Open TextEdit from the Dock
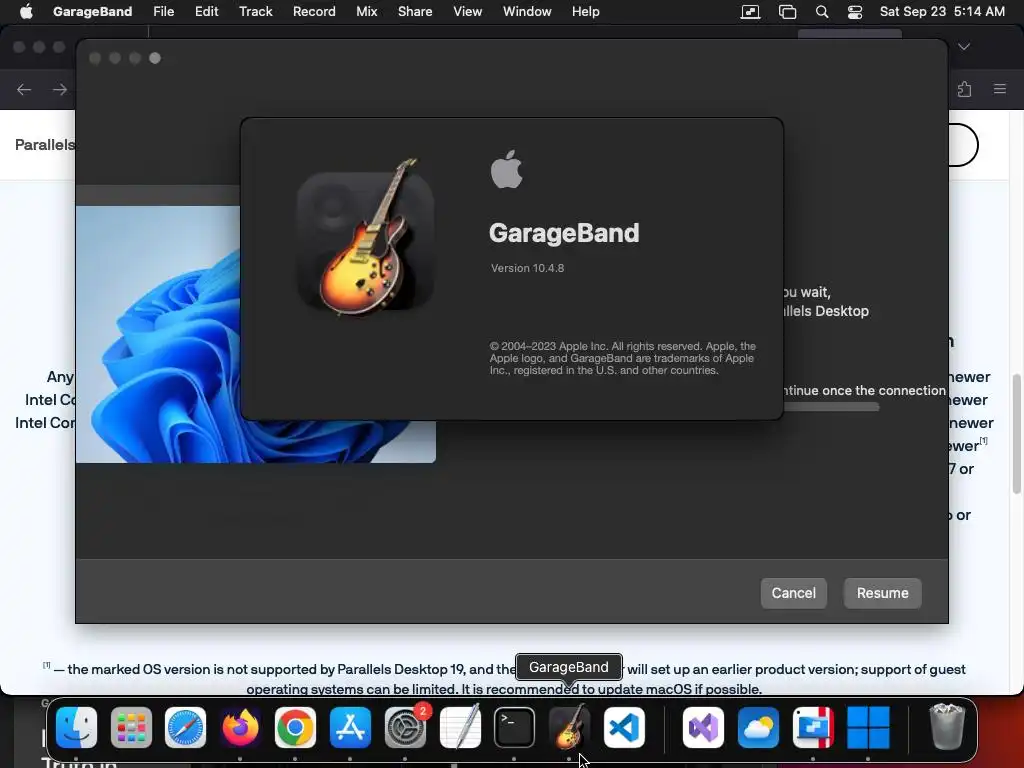 tap(460, 728)
